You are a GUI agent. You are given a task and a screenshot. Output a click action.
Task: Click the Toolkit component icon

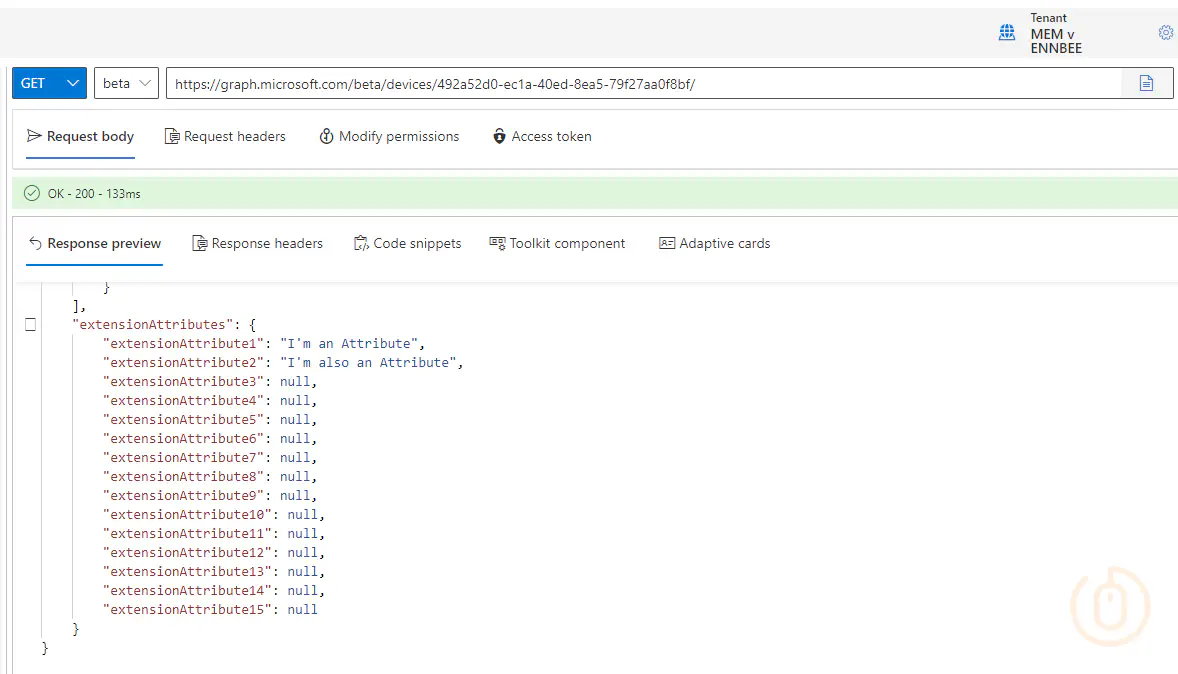pos(497,243)
